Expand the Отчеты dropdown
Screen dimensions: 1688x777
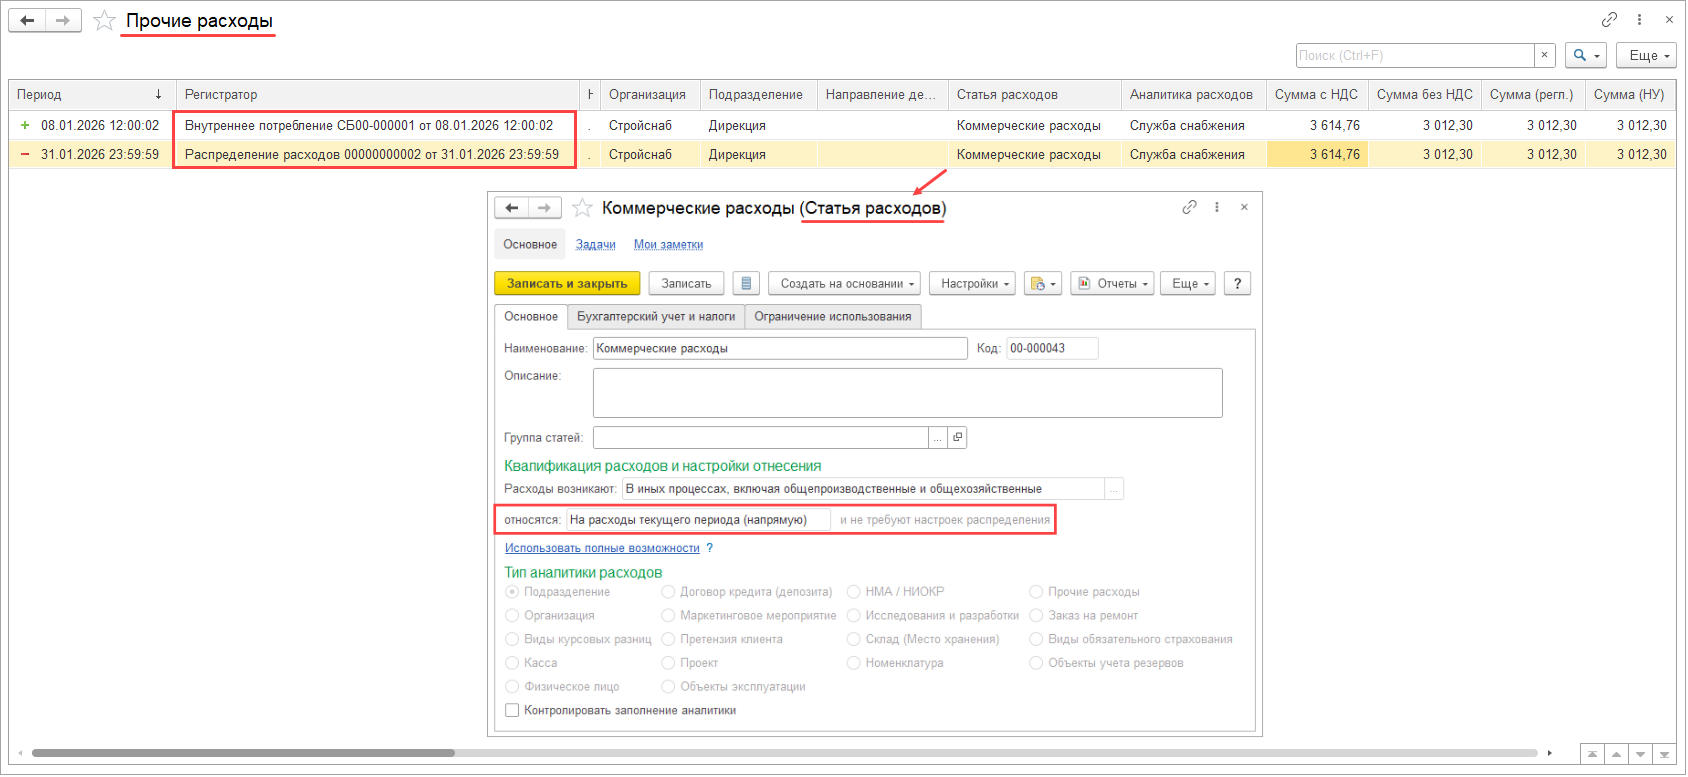coord(1112,284)
